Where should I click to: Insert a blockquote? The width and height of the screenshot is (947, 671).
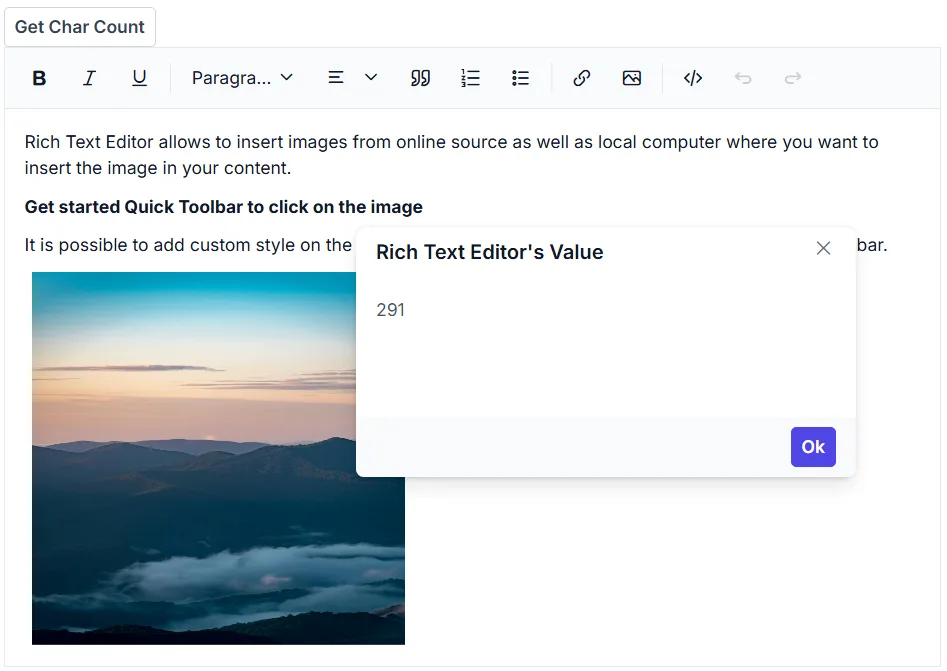pos(420,78)
